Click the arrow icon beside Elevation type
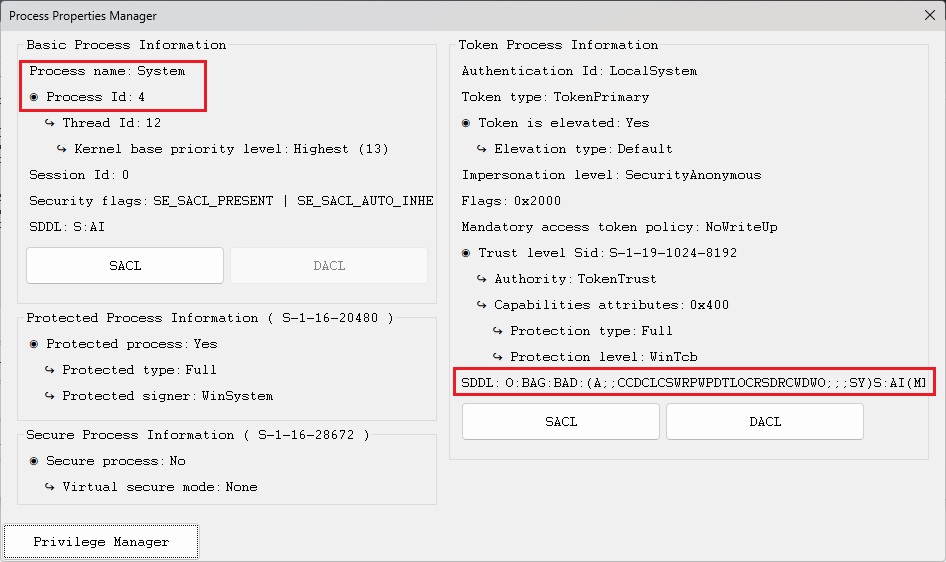 click(483, 149)
